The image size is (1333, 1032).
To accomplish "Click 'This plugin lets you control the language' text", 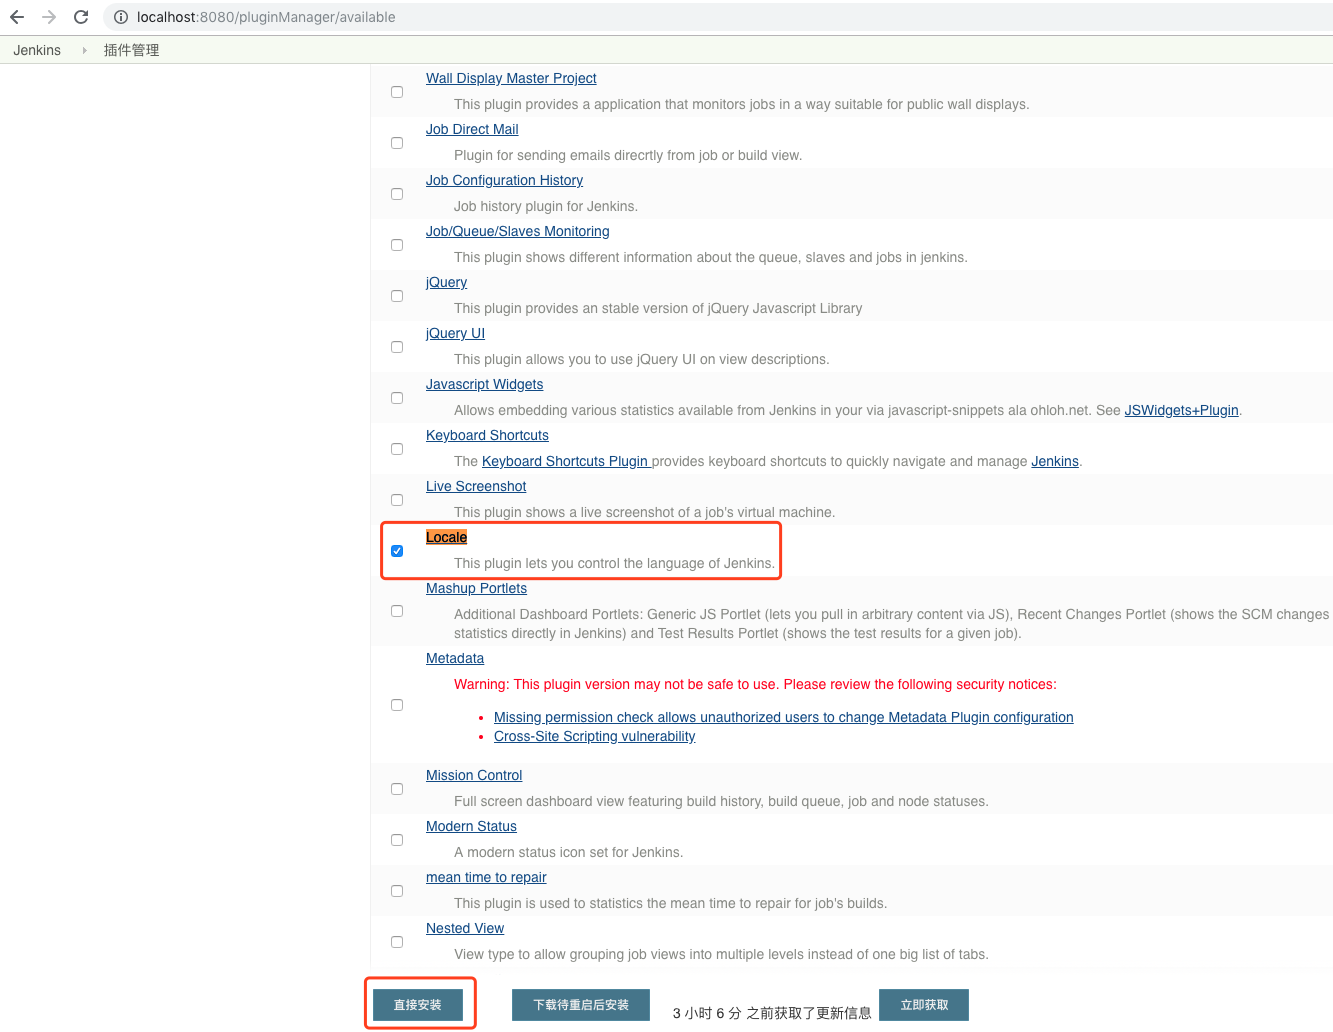I will (614, 563).
